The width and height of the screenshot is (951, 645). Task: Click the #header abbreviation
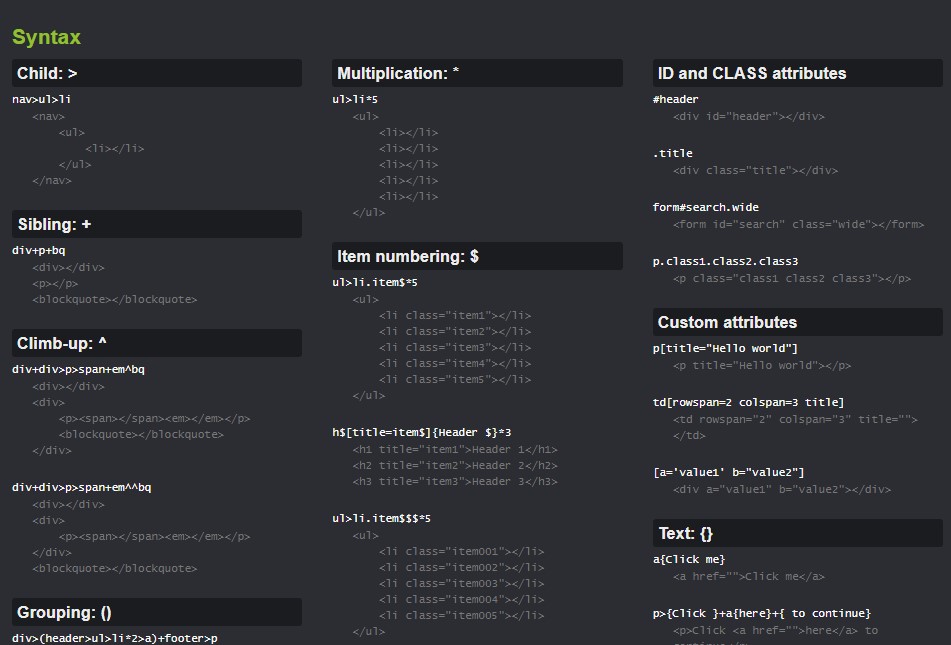[x=675, y=99]
